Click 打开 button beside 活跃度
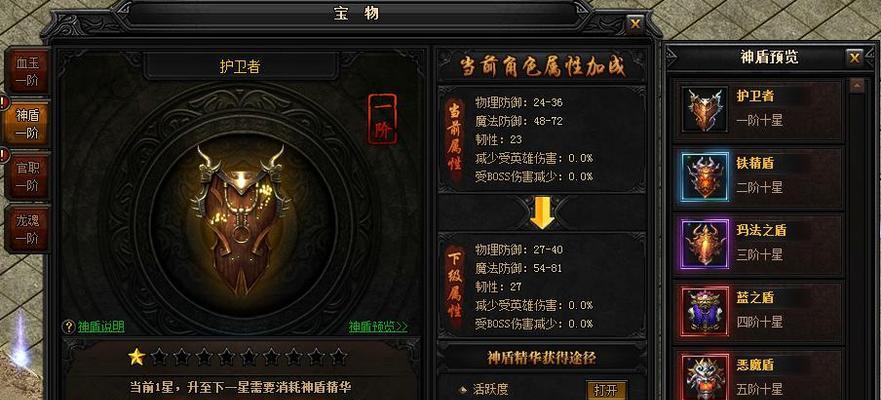This screenshot has width=881, height=400. click(x=606, y=390)
